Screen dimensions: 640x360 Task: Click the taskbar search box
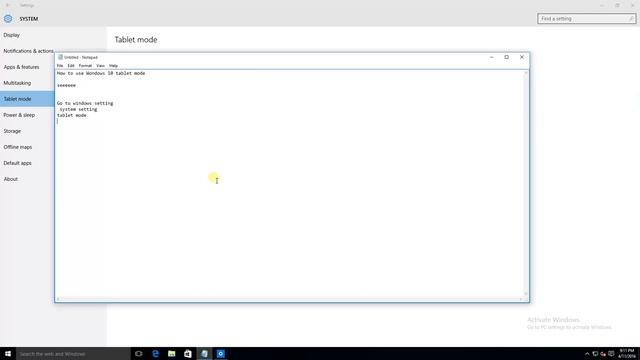point(73,353)
